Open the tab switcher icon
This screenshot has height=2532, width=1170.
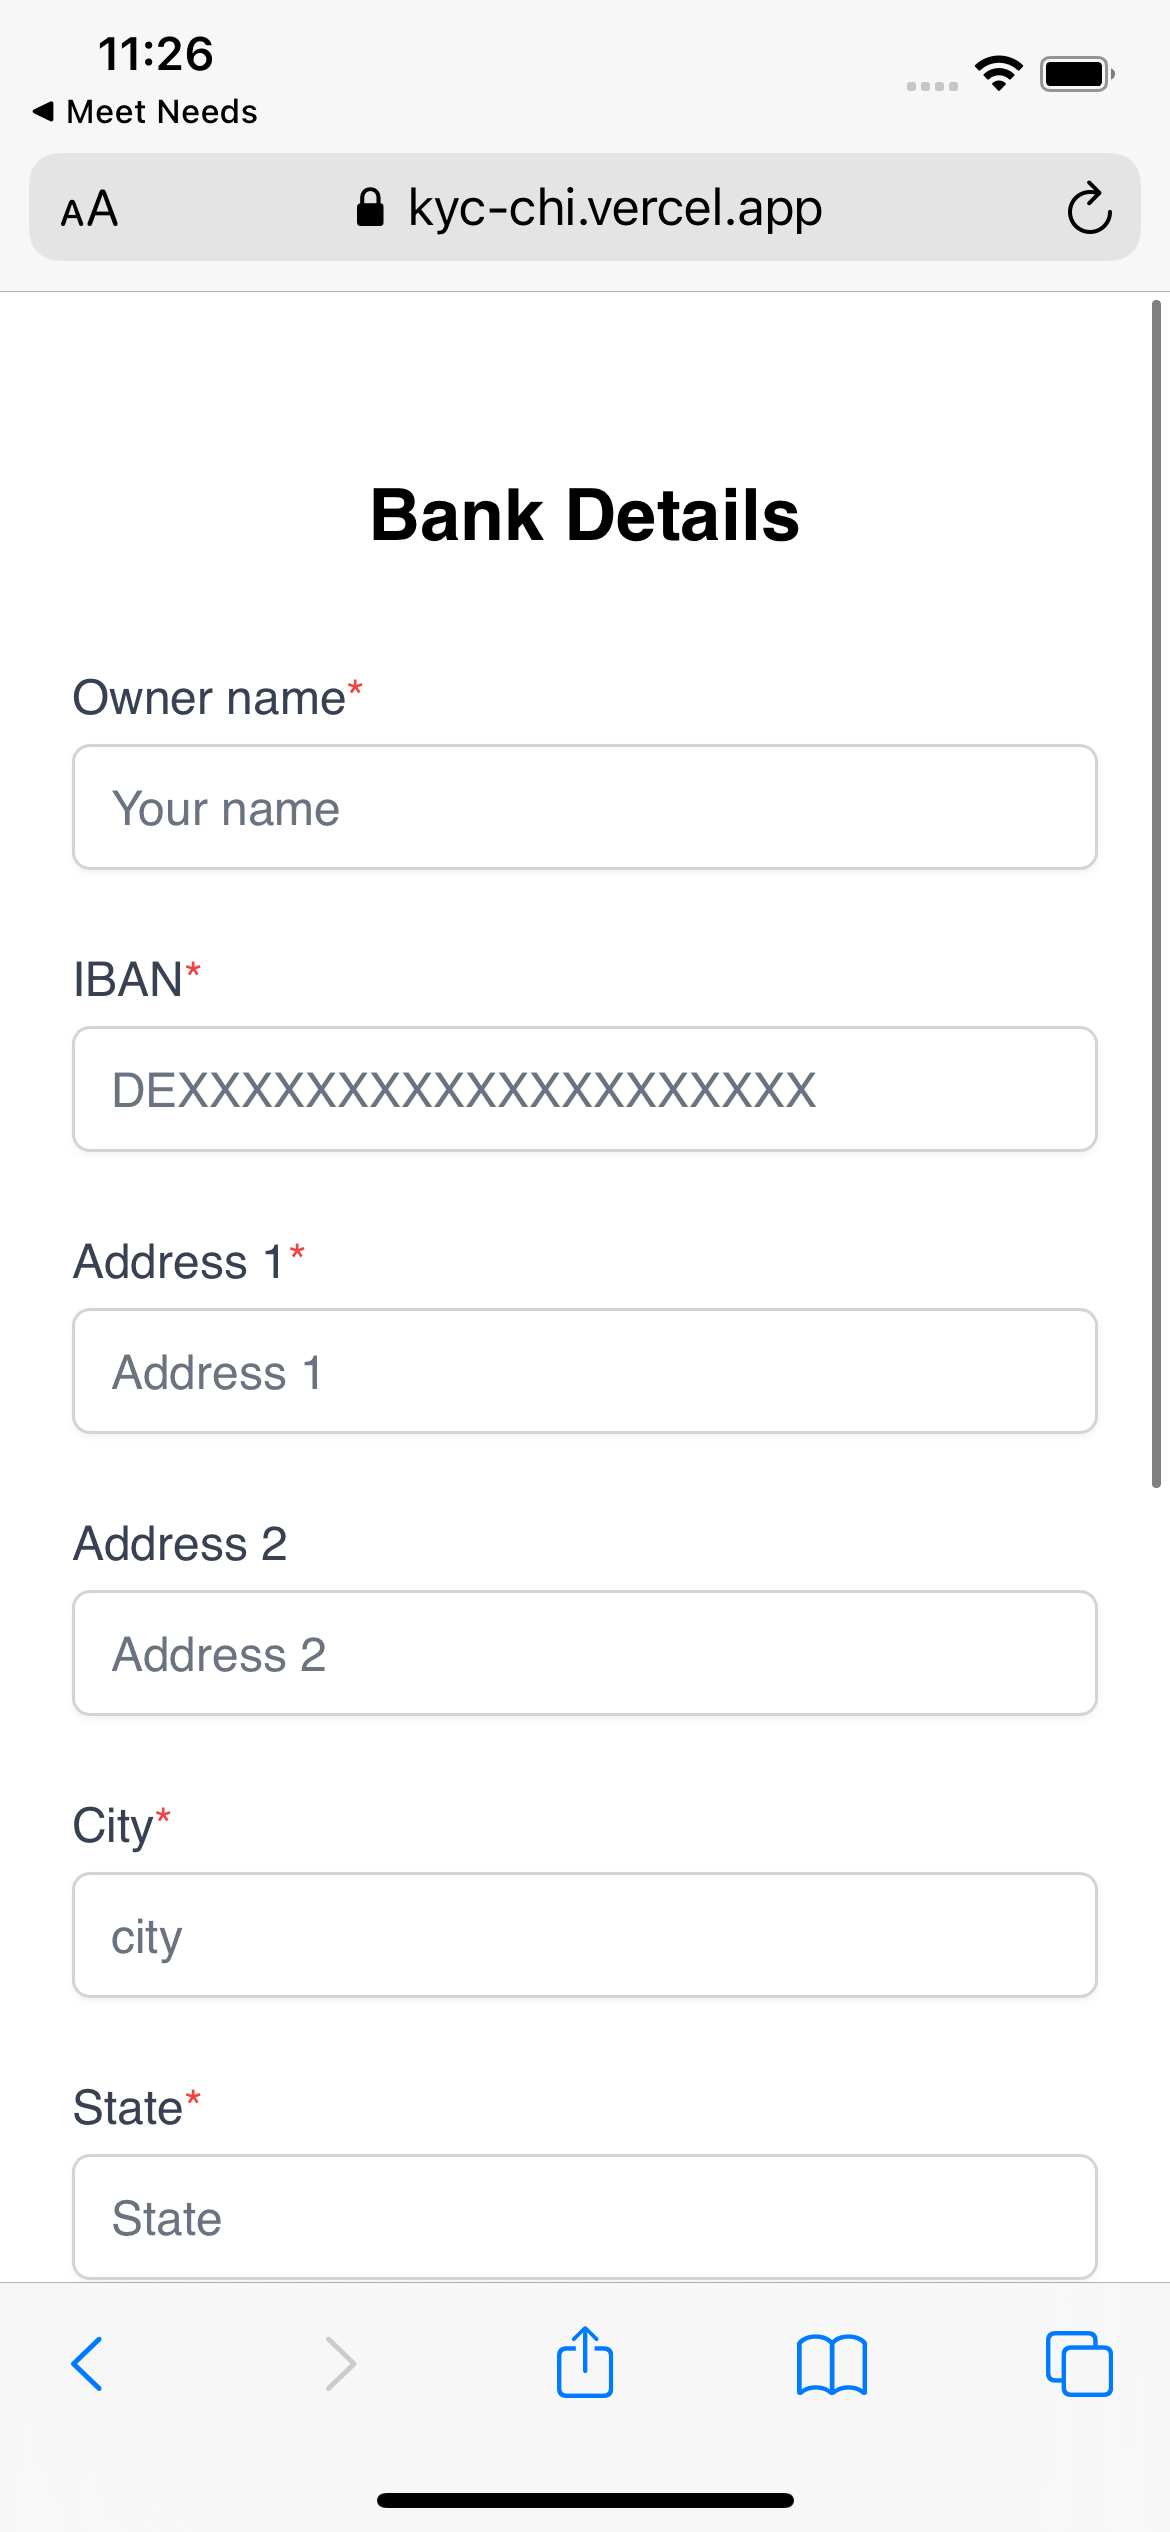(1078, 2365)
